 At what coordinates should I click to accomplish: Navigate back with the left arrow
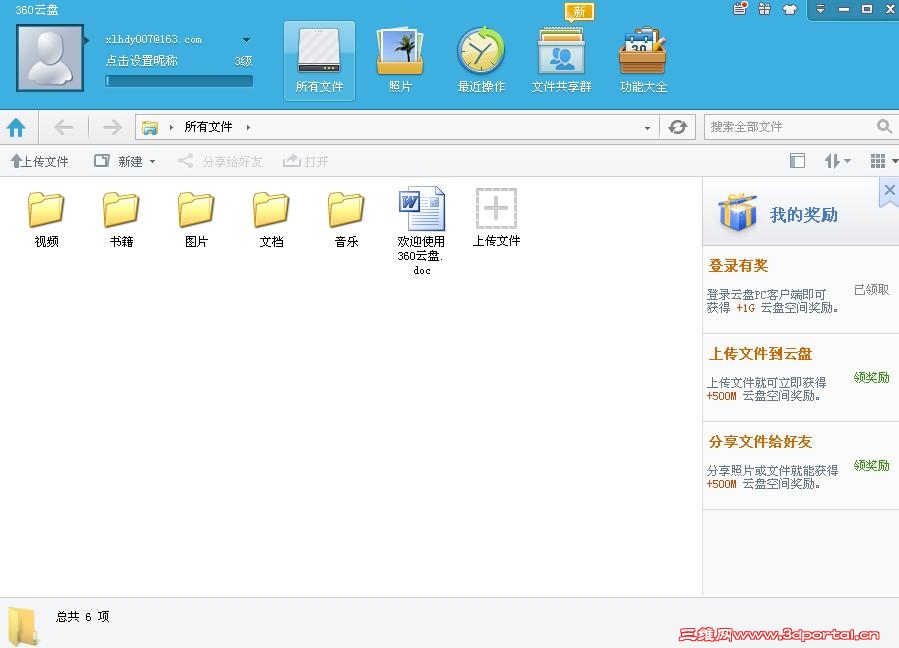click(x=64, y=127)
